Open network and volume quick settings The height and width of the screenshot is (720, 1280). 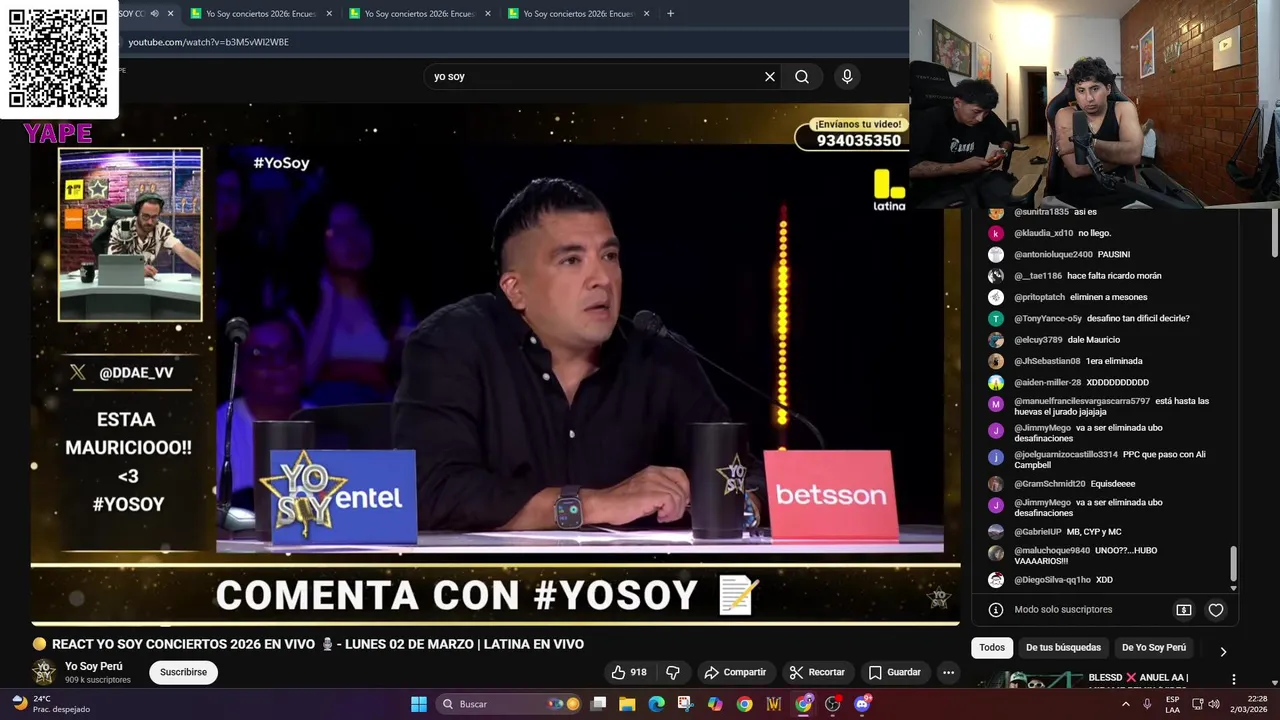tap(1204, 704)
